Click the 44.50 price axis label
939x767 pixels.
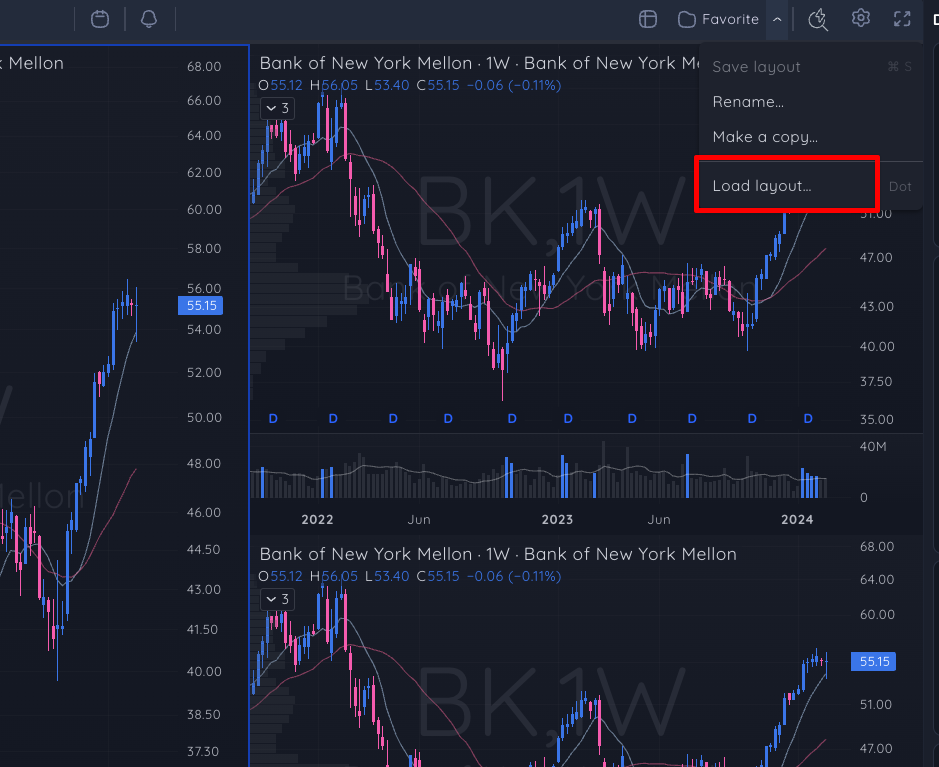click(x=204, y=550)
